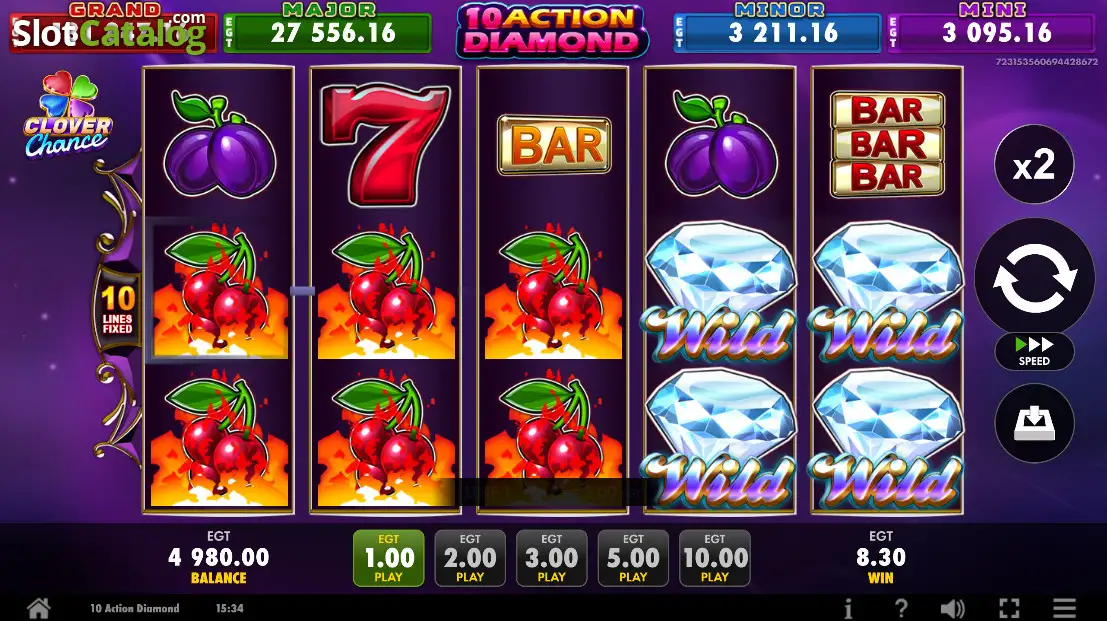Go to lobby via home icon
1107x621 pixels.
click(x=39, y=608)
